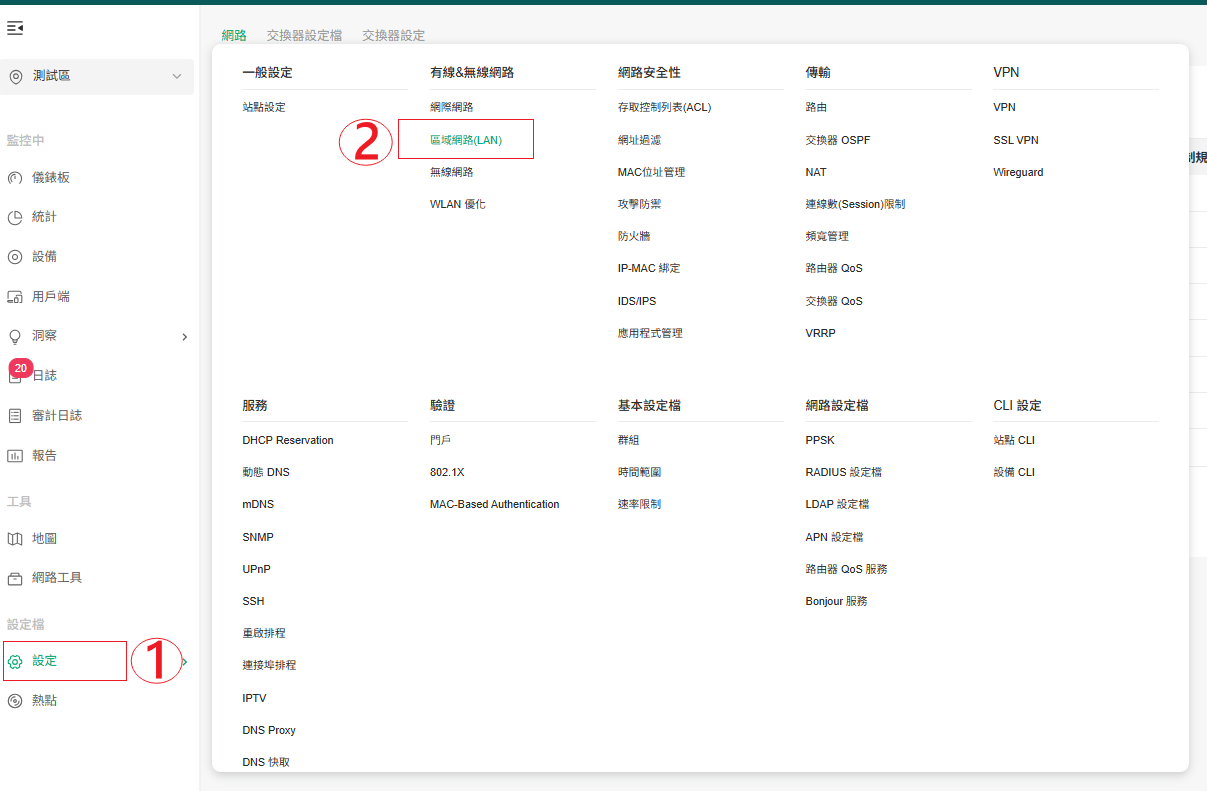Open 門戶 under 驗證
The height and width of the screenshot is (791, 1207).
[x=441, y=440]
